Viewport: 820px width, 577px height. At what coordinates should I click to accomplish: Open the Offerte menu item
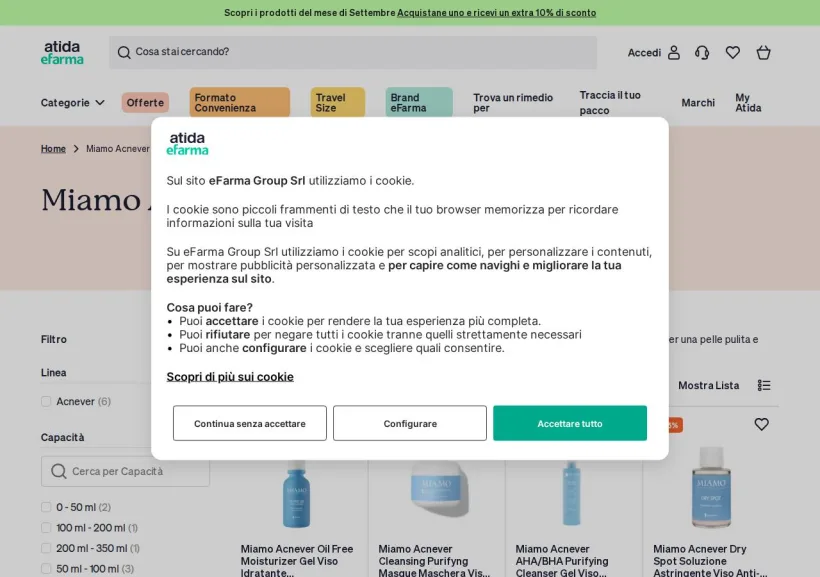coord(145,103)
